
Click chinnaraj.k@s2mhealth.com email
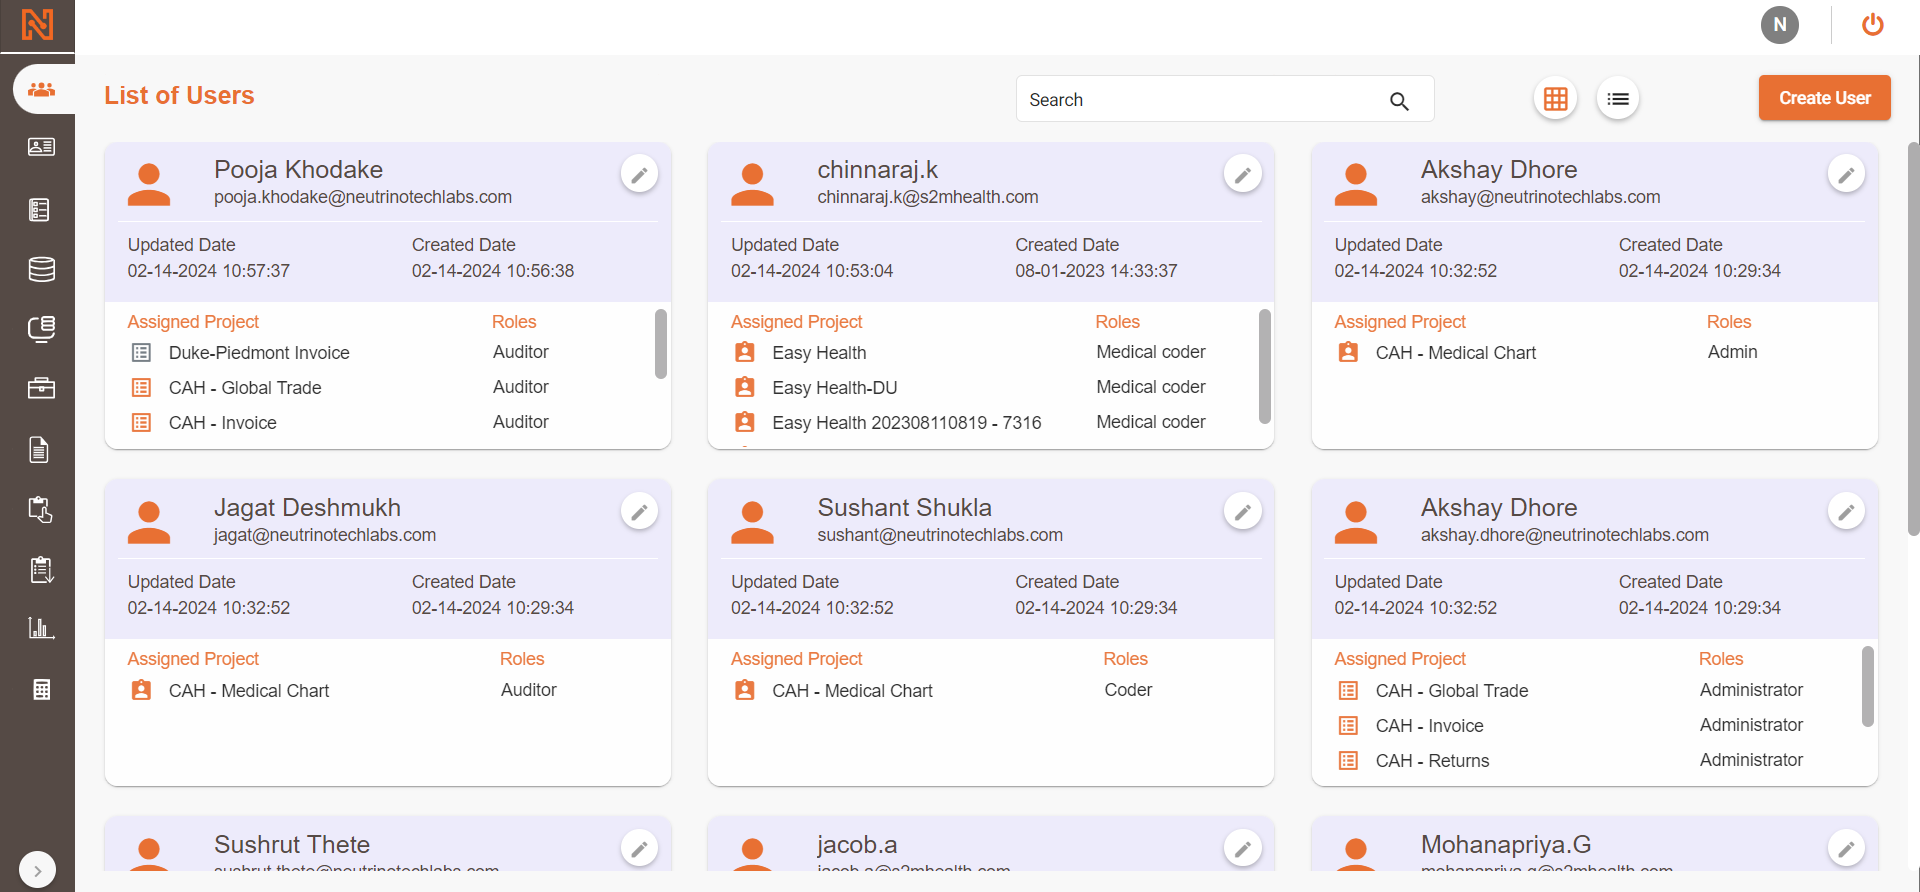(928, 198)
